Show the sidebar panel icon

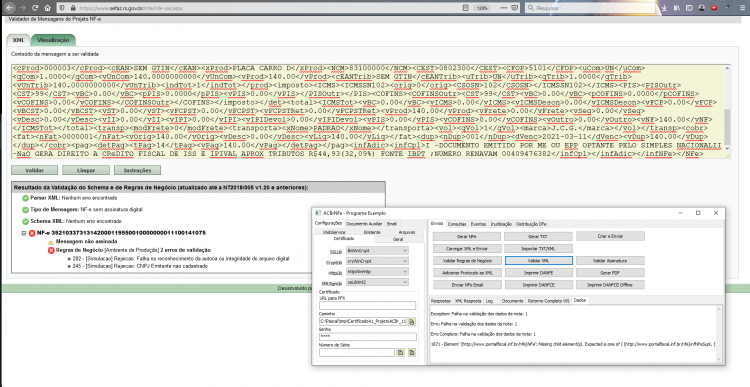689,8
